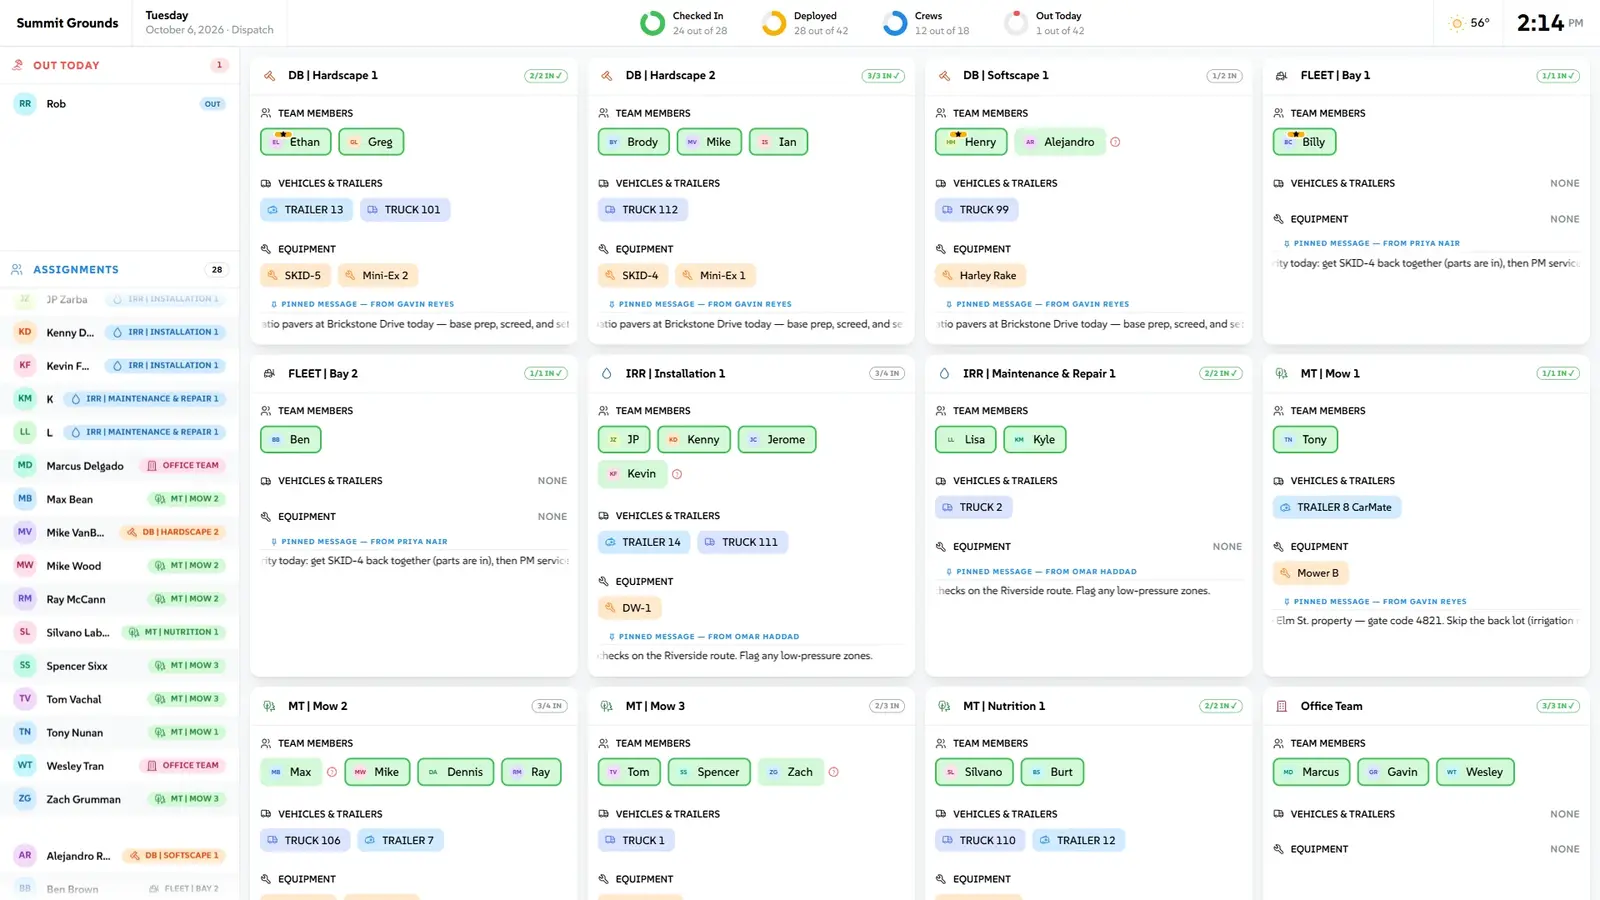Click the DW-1 equipment chip
The image size is (1600, 900).
tap(630, 608)
